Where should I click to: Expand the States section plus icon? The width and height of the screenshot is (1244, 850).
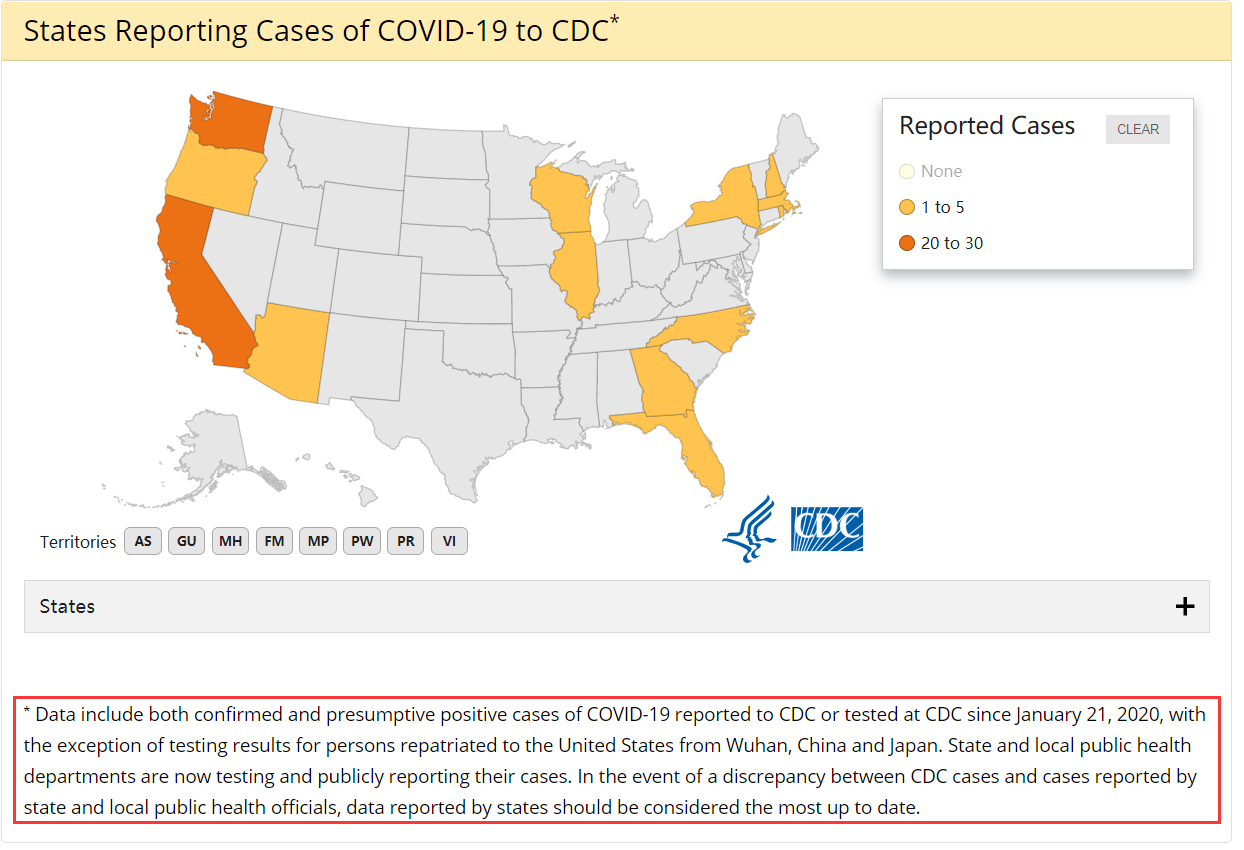pyautogui.click(x=1185, y=606)
